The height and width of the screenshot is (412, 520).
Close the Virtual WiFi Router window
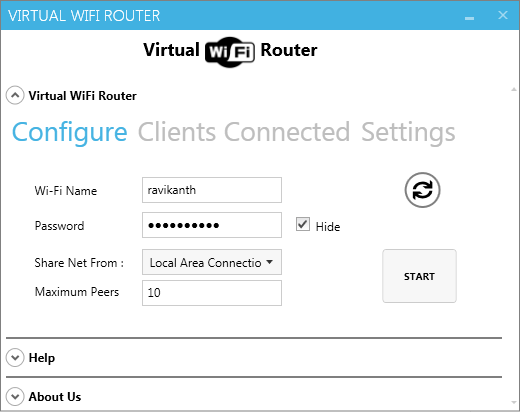tap(503, 15)
